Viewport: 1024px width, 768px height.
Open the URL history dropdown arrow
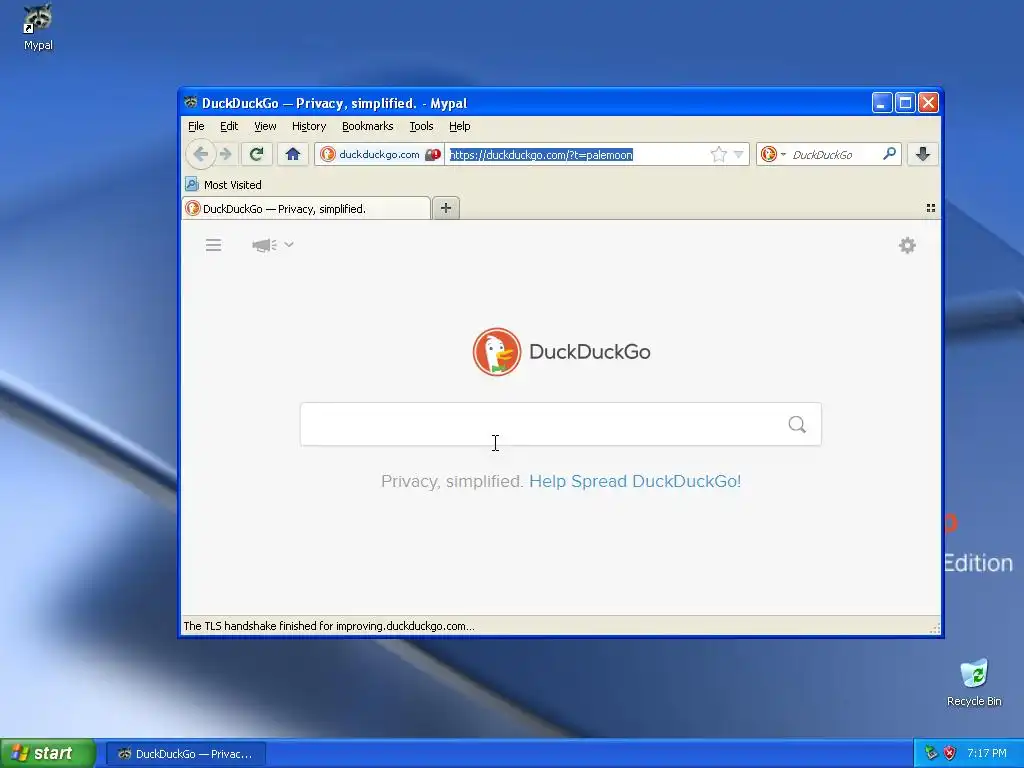[739, 154]
